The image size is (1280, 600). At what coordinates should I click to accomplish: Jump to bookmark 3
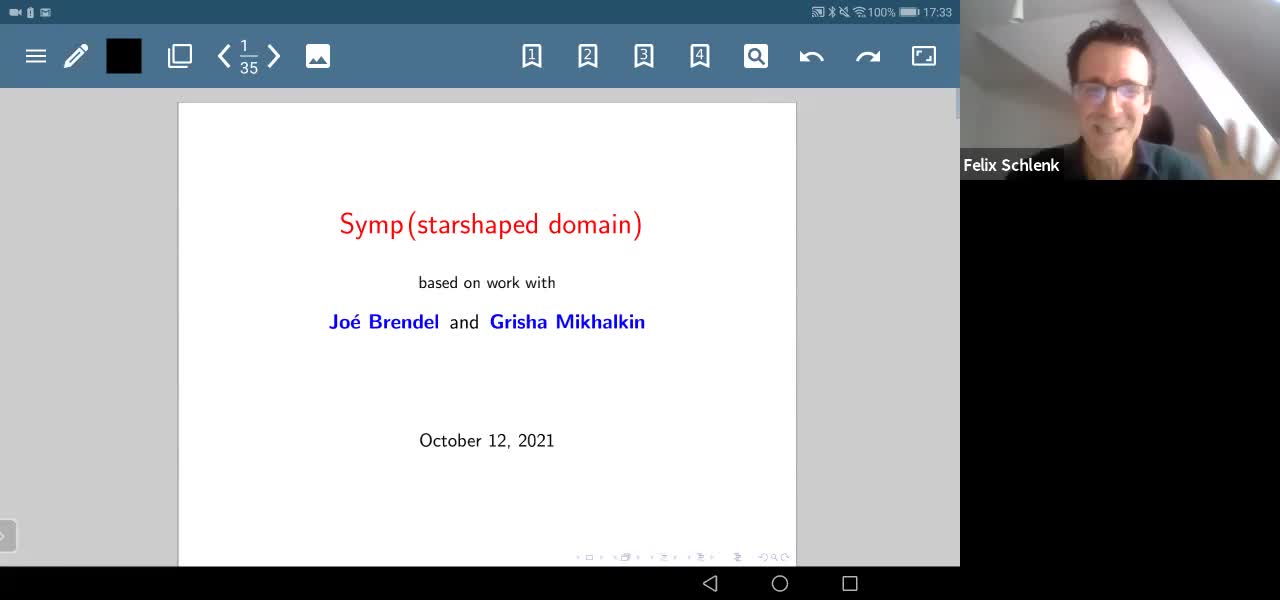click(644, 56)
